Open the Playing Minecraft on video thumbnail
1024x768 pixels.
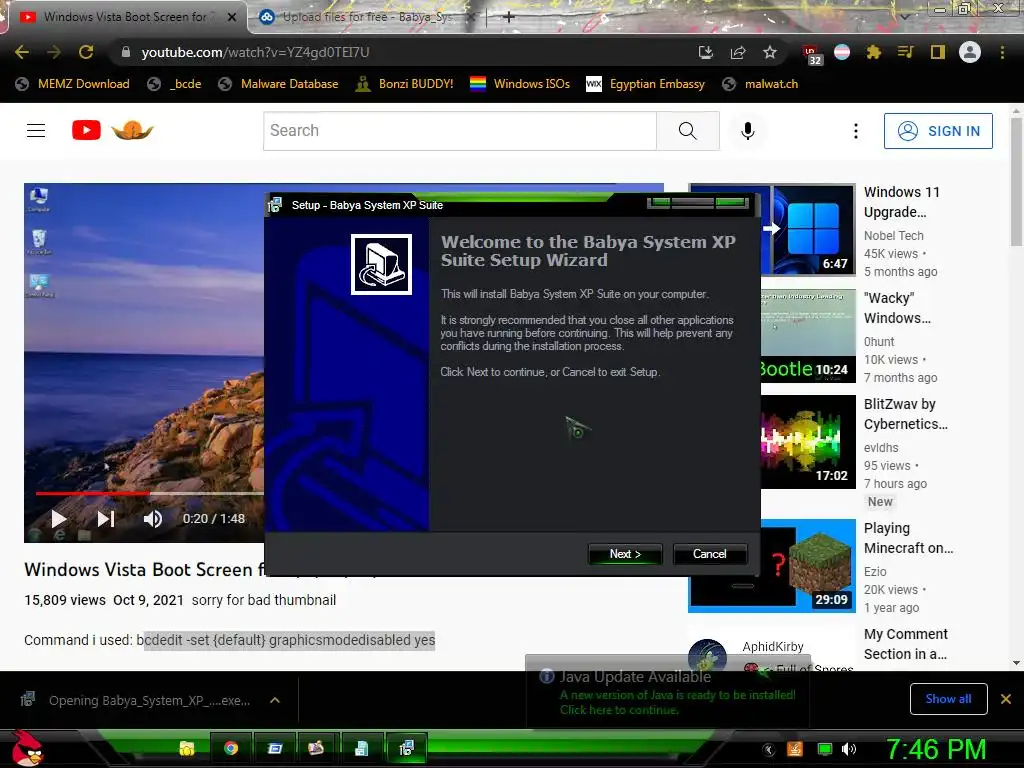[x=772, y=566]
